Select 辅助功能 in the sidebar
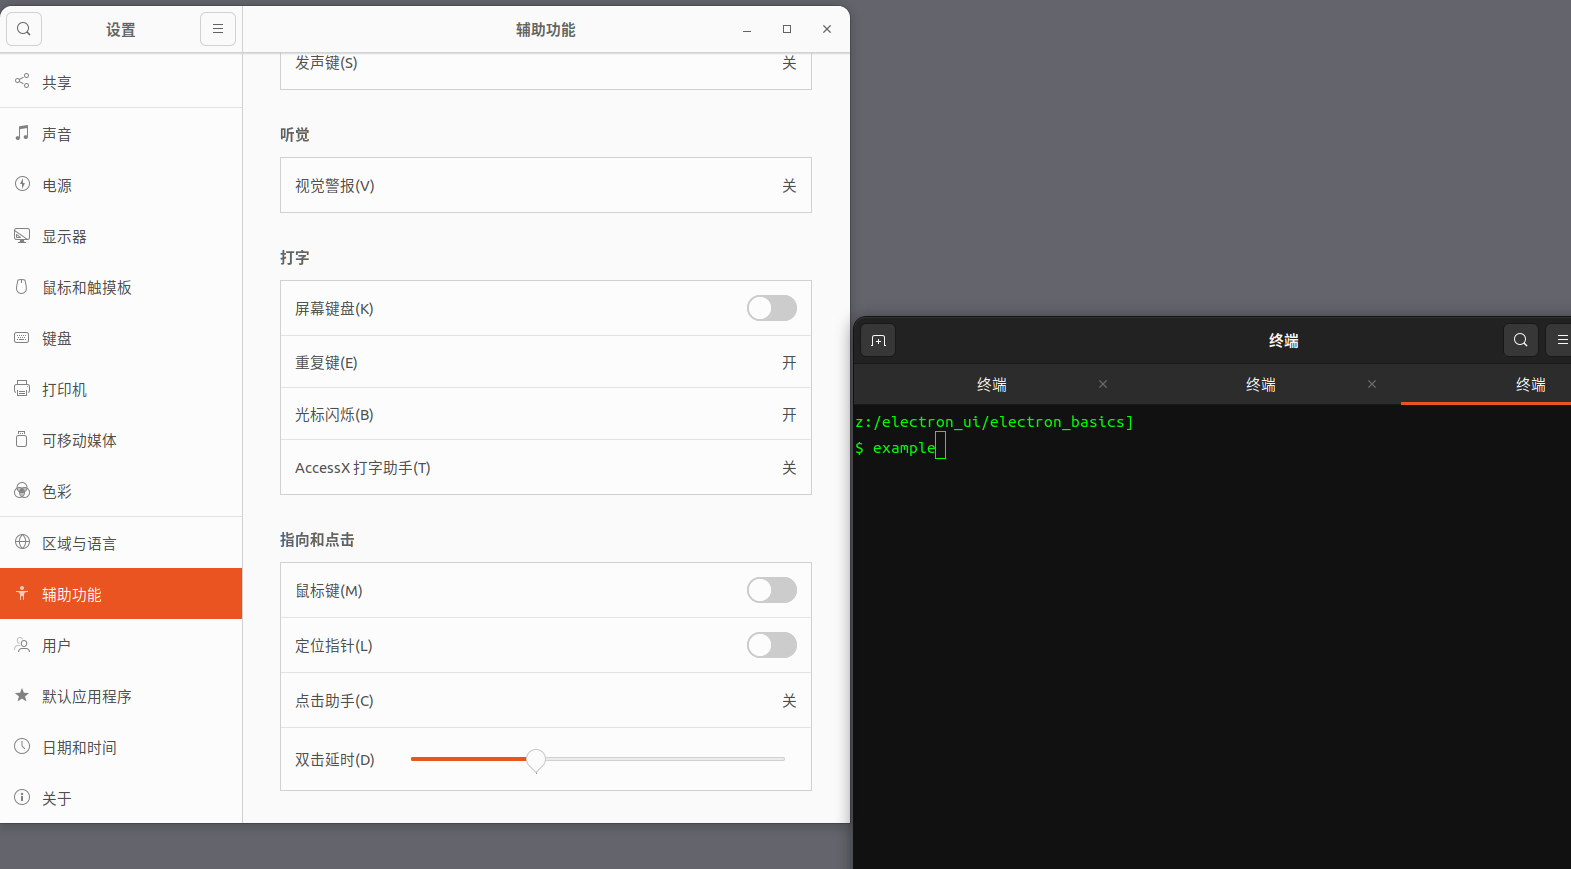1571x869 pixels. click(121, 594)
